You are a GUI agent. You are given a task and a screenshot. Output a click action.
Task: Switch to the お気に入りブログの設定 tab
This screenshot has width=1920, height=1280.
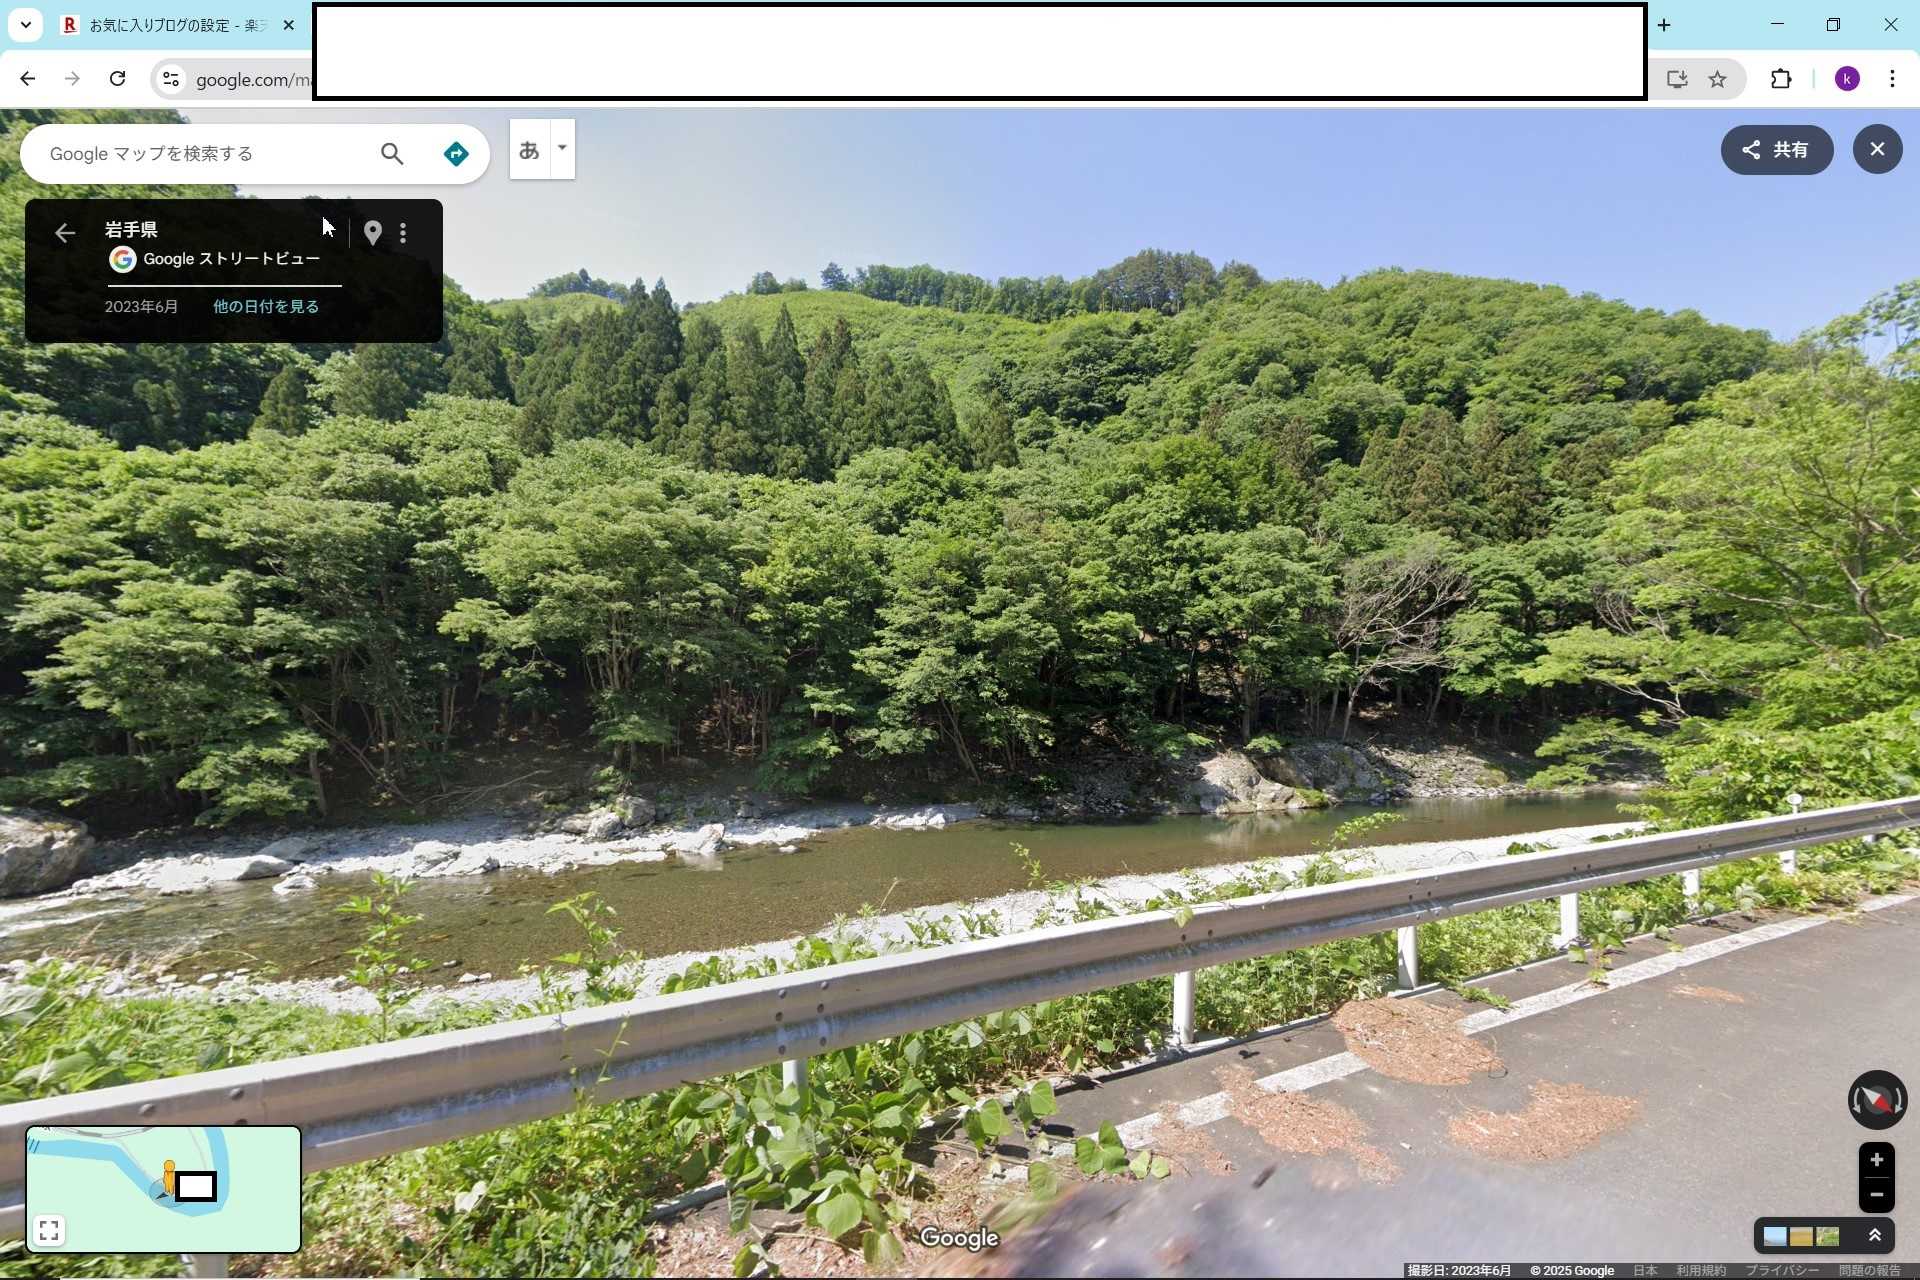coord(170,25)
